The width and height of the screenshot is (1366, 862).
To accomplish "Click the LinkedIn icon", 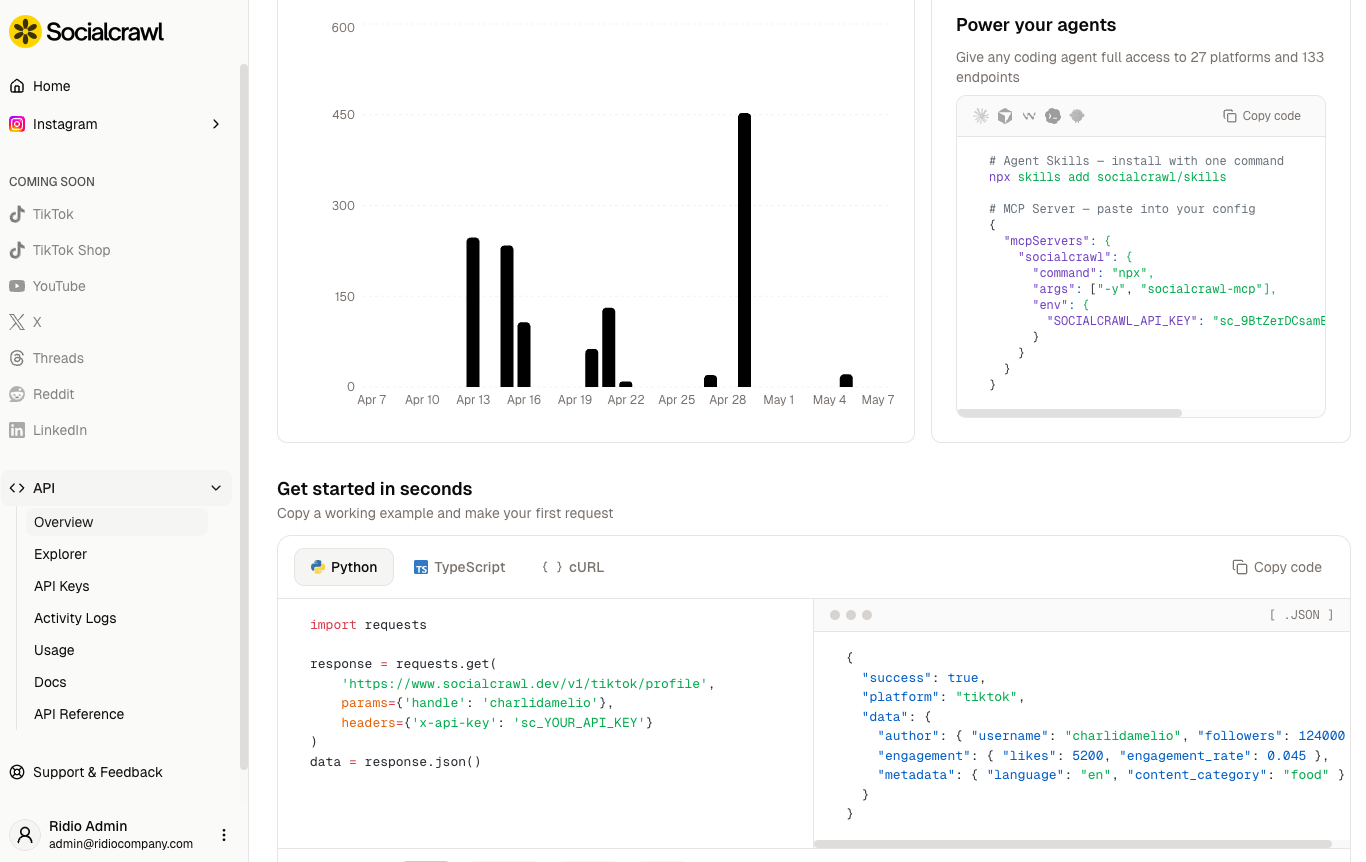I will pos(17,430).
